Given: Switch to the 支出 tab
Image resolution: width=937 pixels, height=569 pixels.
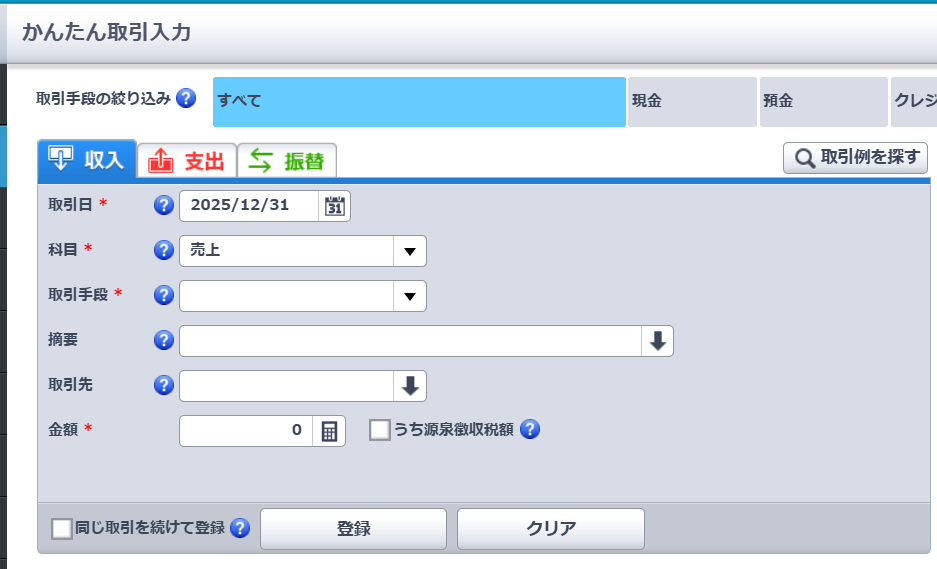Looking at the screenshot, I should pos(187,160).
